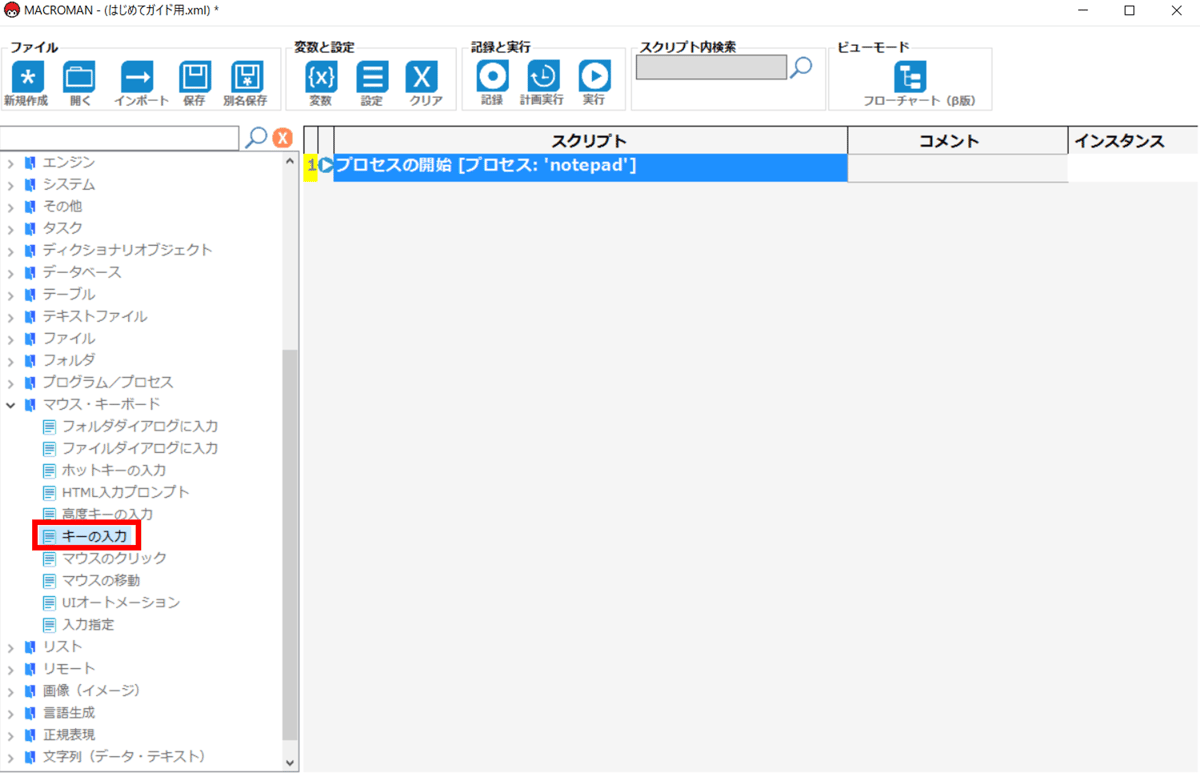
Task: Select キーの入力 command
Action: [x=95, y=536]
